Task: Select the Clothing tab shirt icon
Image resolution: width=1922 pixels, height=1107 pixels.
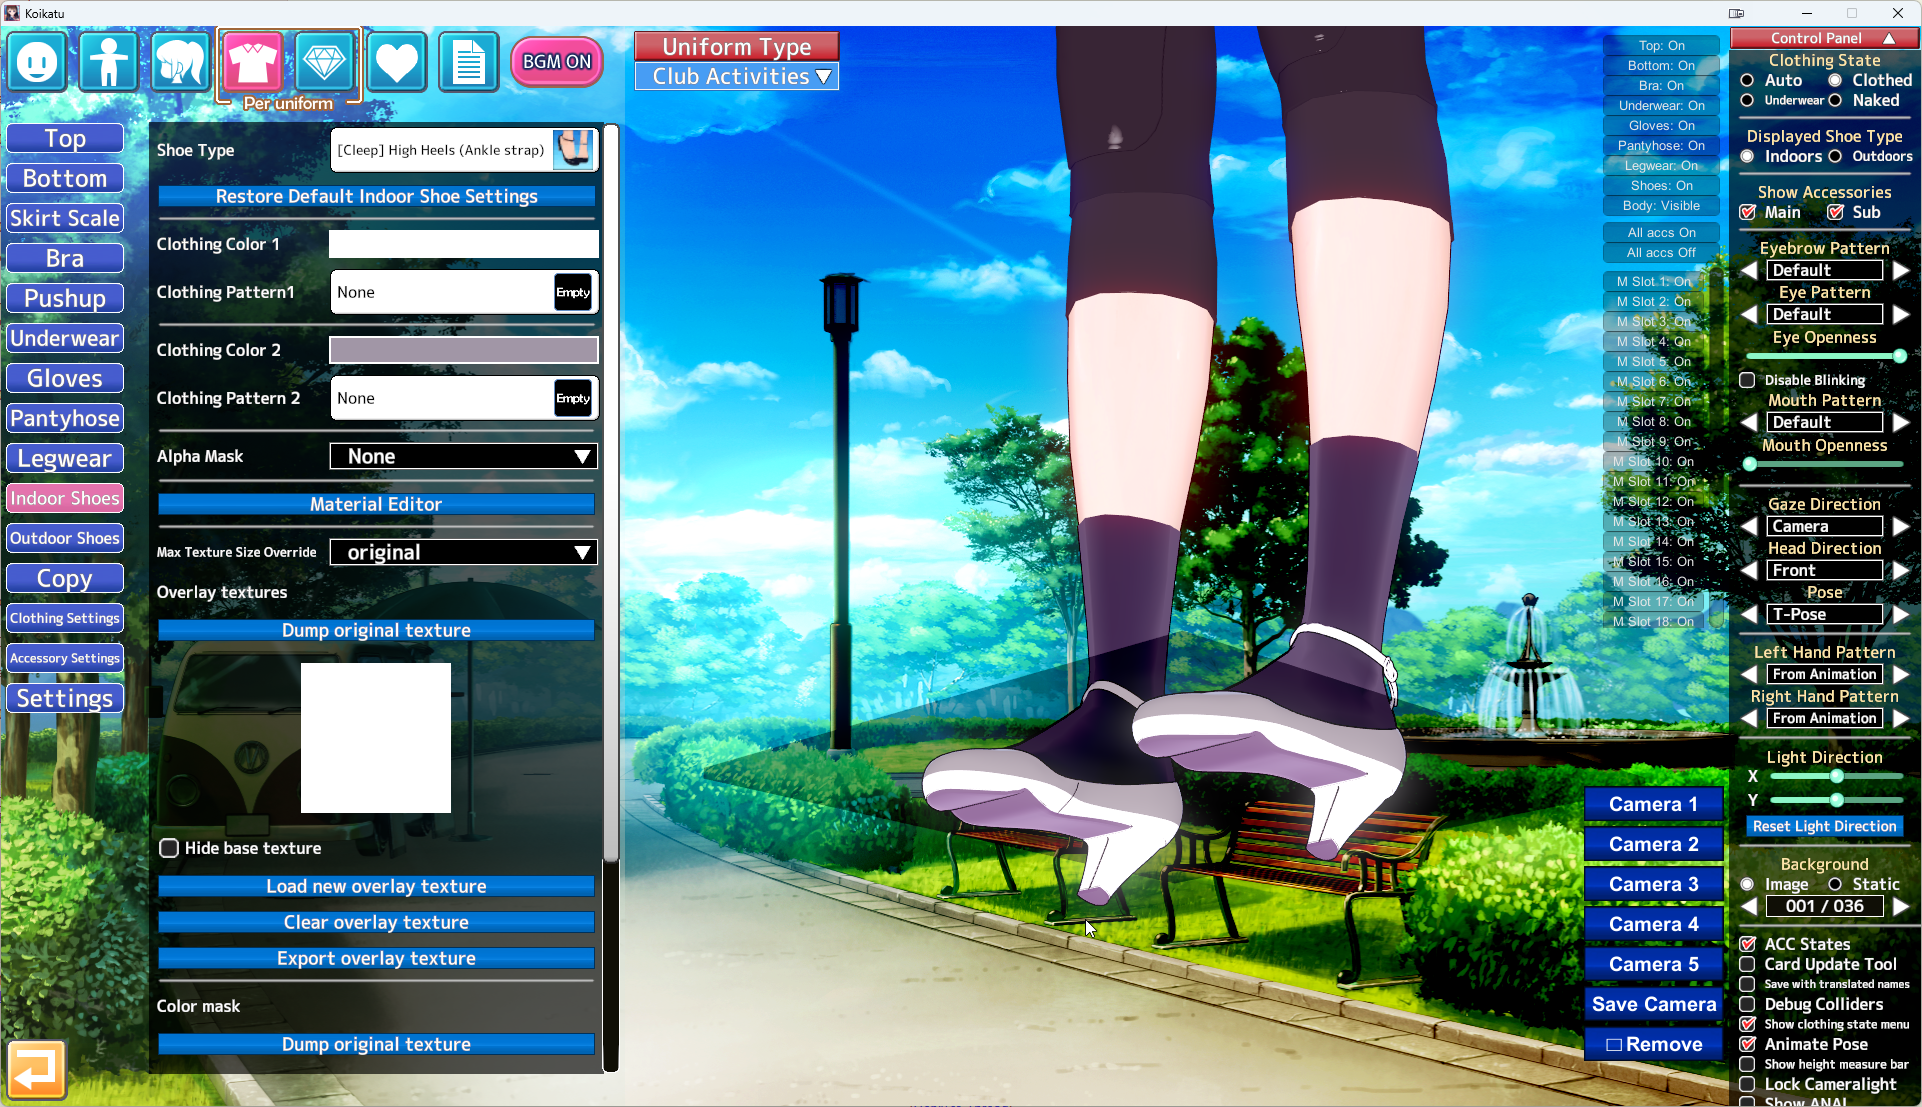Action: (252, 62)
